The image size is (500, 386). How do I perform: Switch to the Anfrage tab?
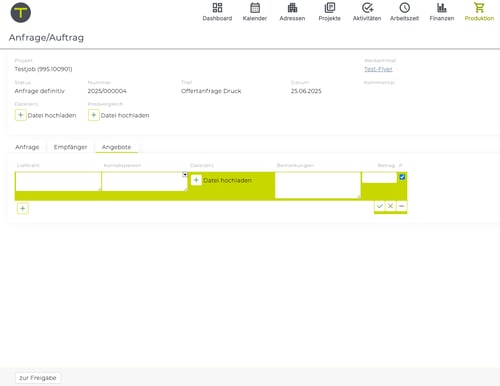(x=27, y=147)
